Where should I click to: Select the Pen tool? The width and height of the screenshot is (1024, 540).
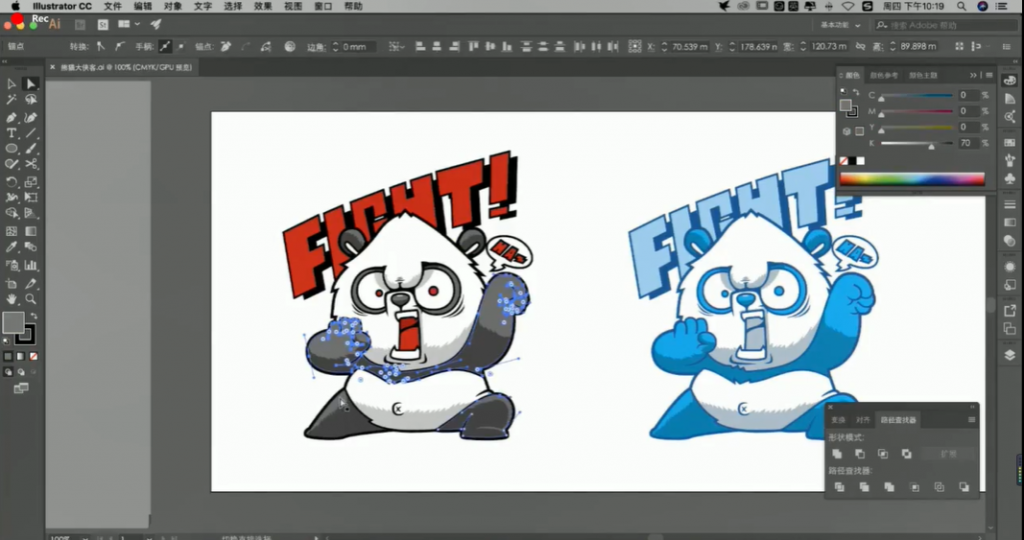[12, 118]
